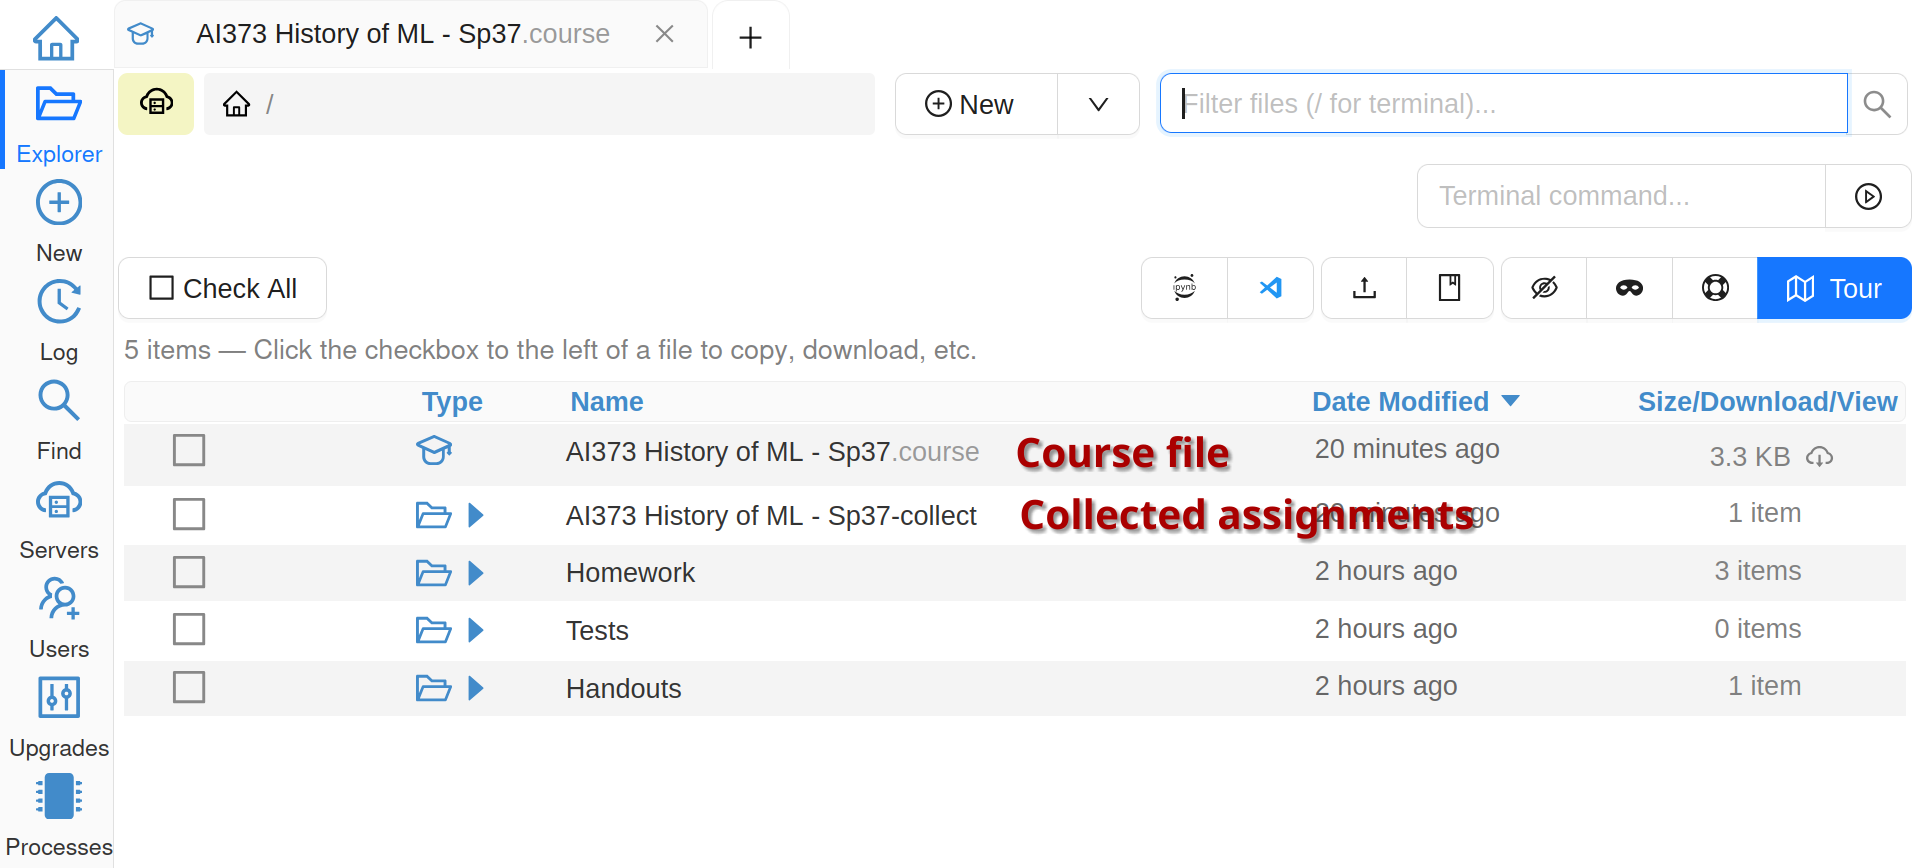Click the upload files icon
1916x868 pixels.
(x=1364, y=288)
